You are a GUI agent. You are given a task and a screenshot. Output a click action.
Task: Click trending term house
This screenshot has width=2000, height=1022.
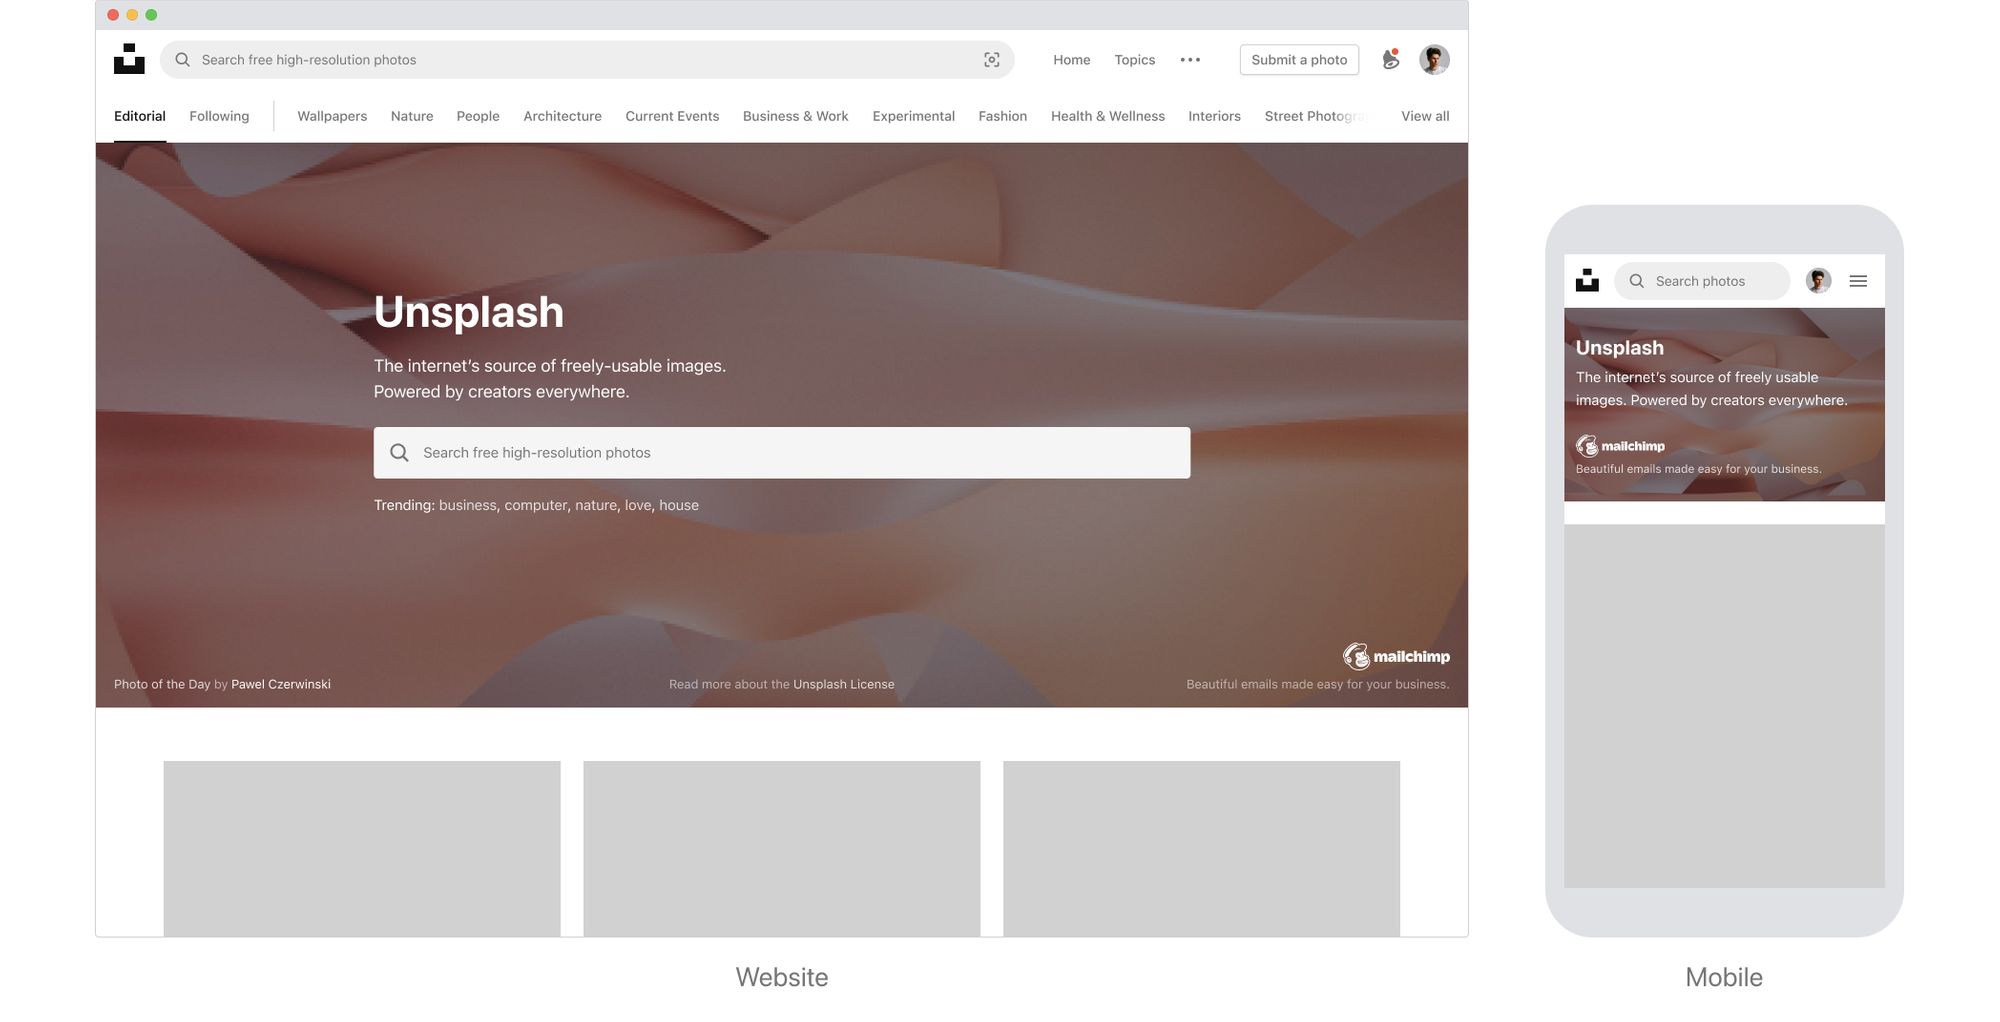679,505
